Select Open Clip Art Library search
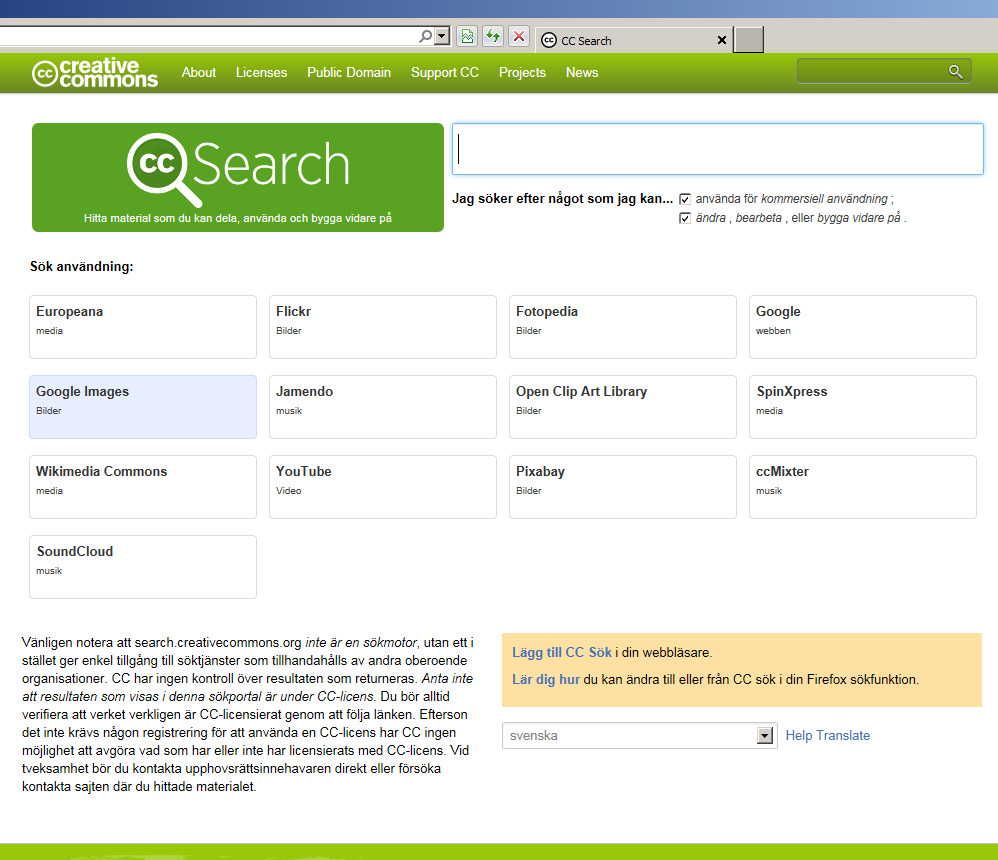Image resolution: width=998 pixels, height=860 pixels. [x=622, y=407]
